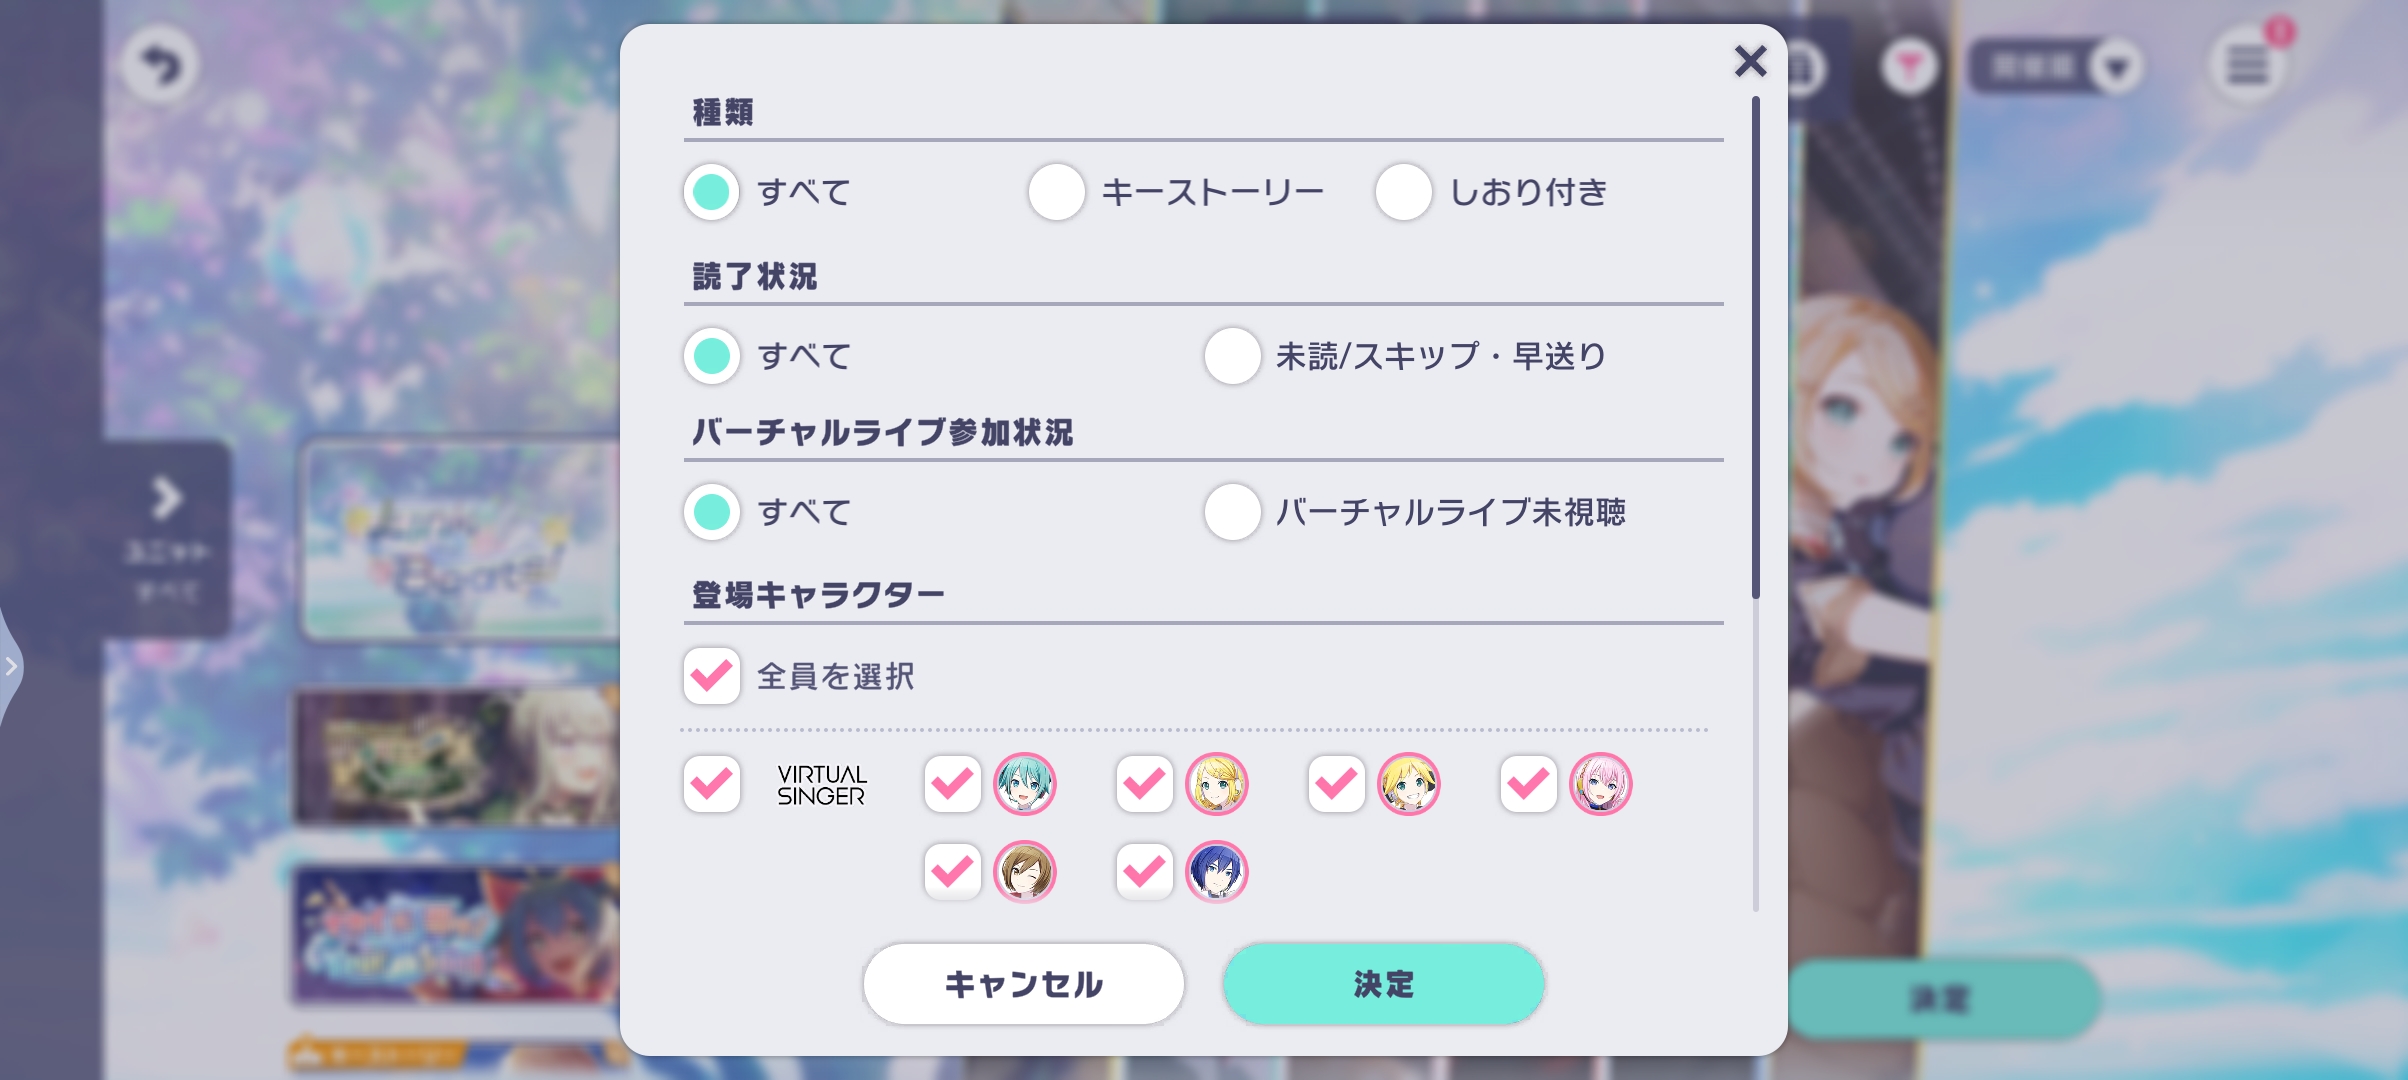Uncheck the VIRTUAL SINGER group checkbox

pyautogui.click(x=712, y=784)
